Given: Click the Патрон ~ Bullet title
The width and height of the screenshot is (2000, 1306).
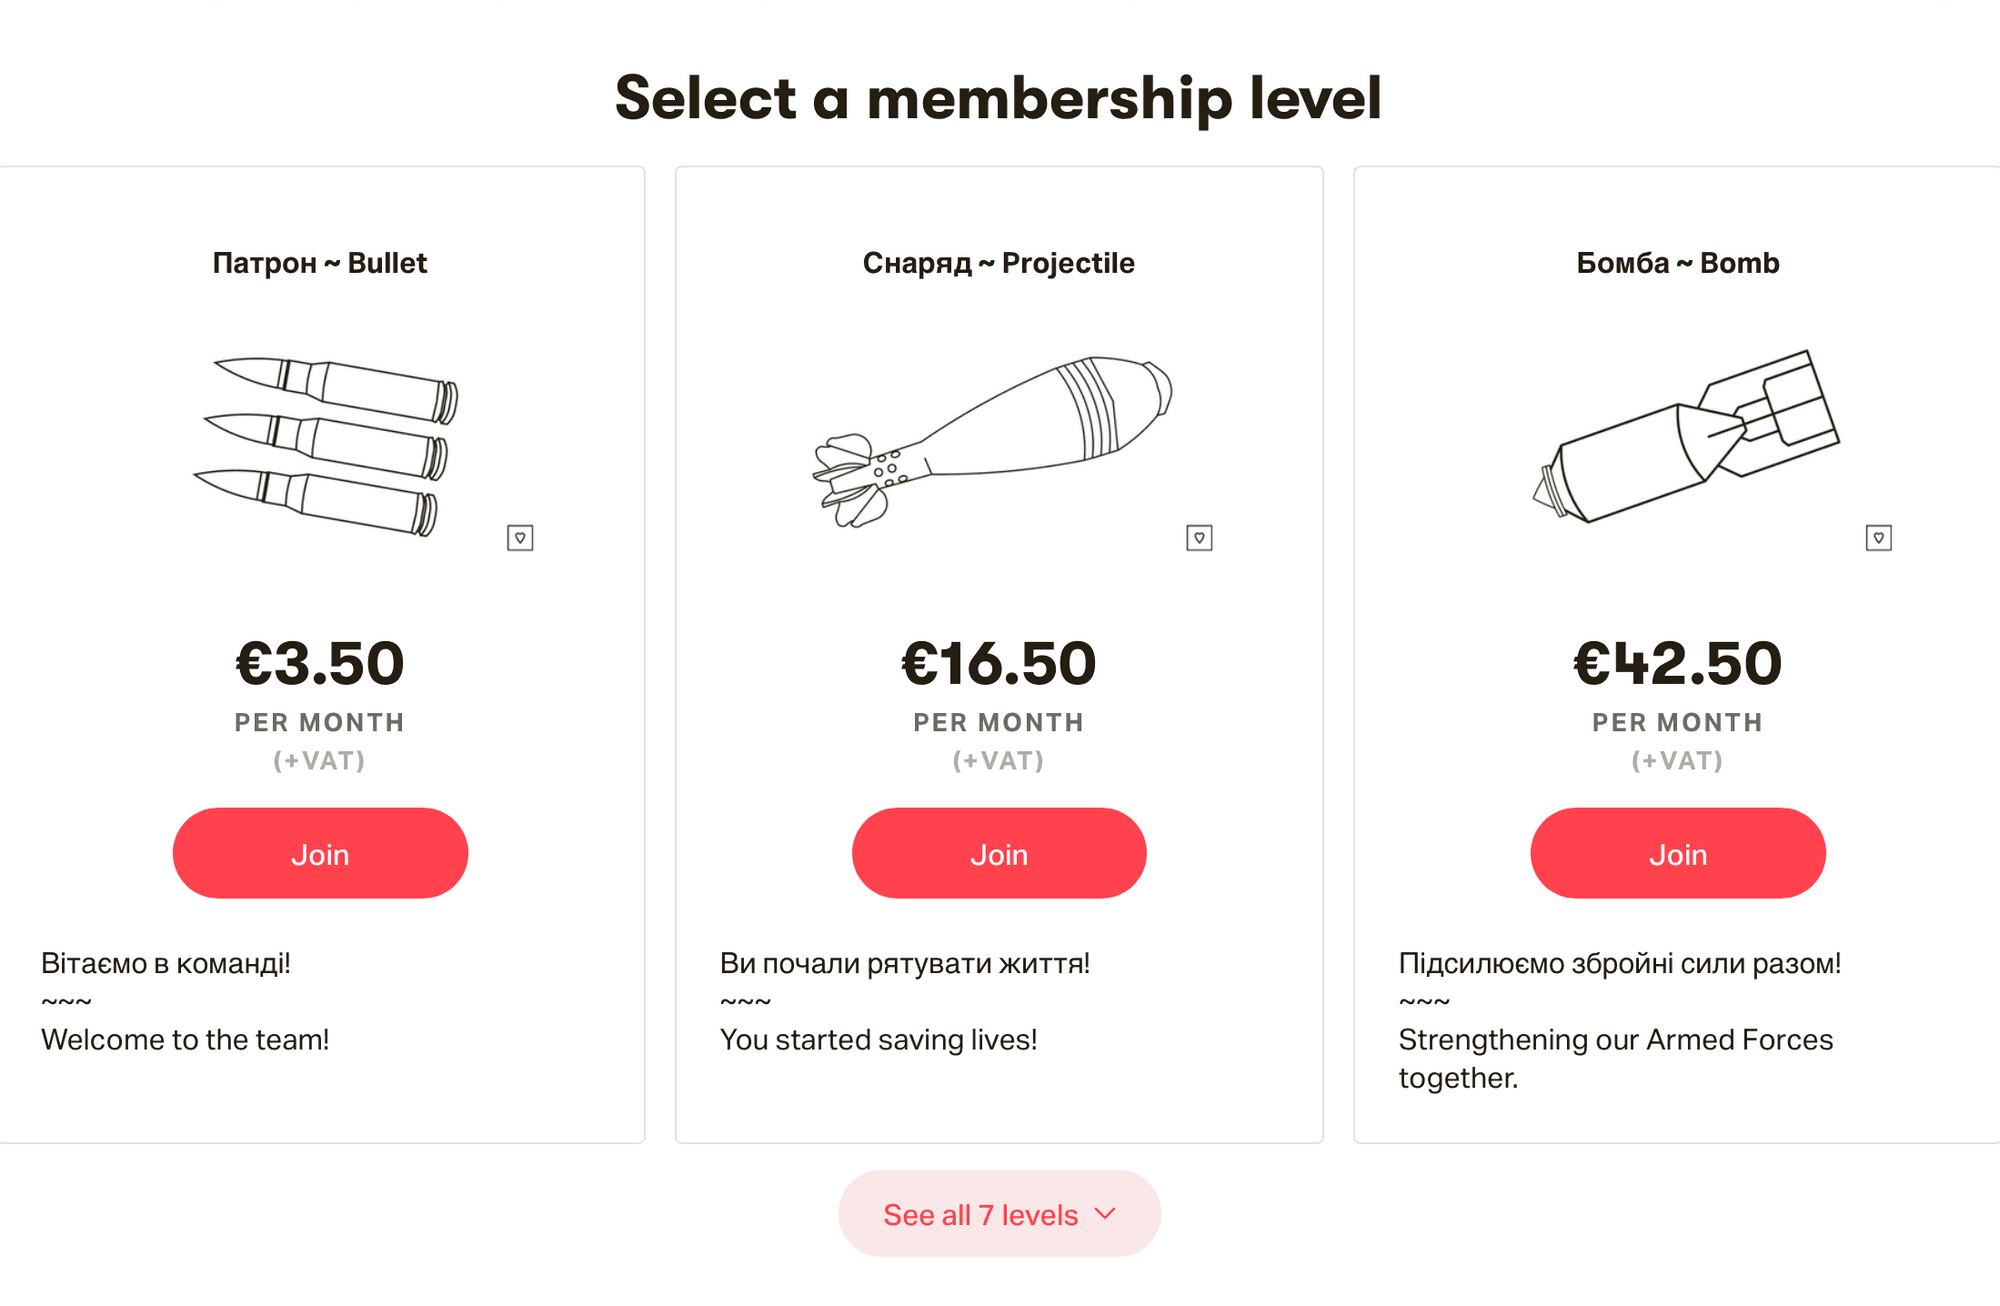Looking at the screenshot, I should [320, 263].
